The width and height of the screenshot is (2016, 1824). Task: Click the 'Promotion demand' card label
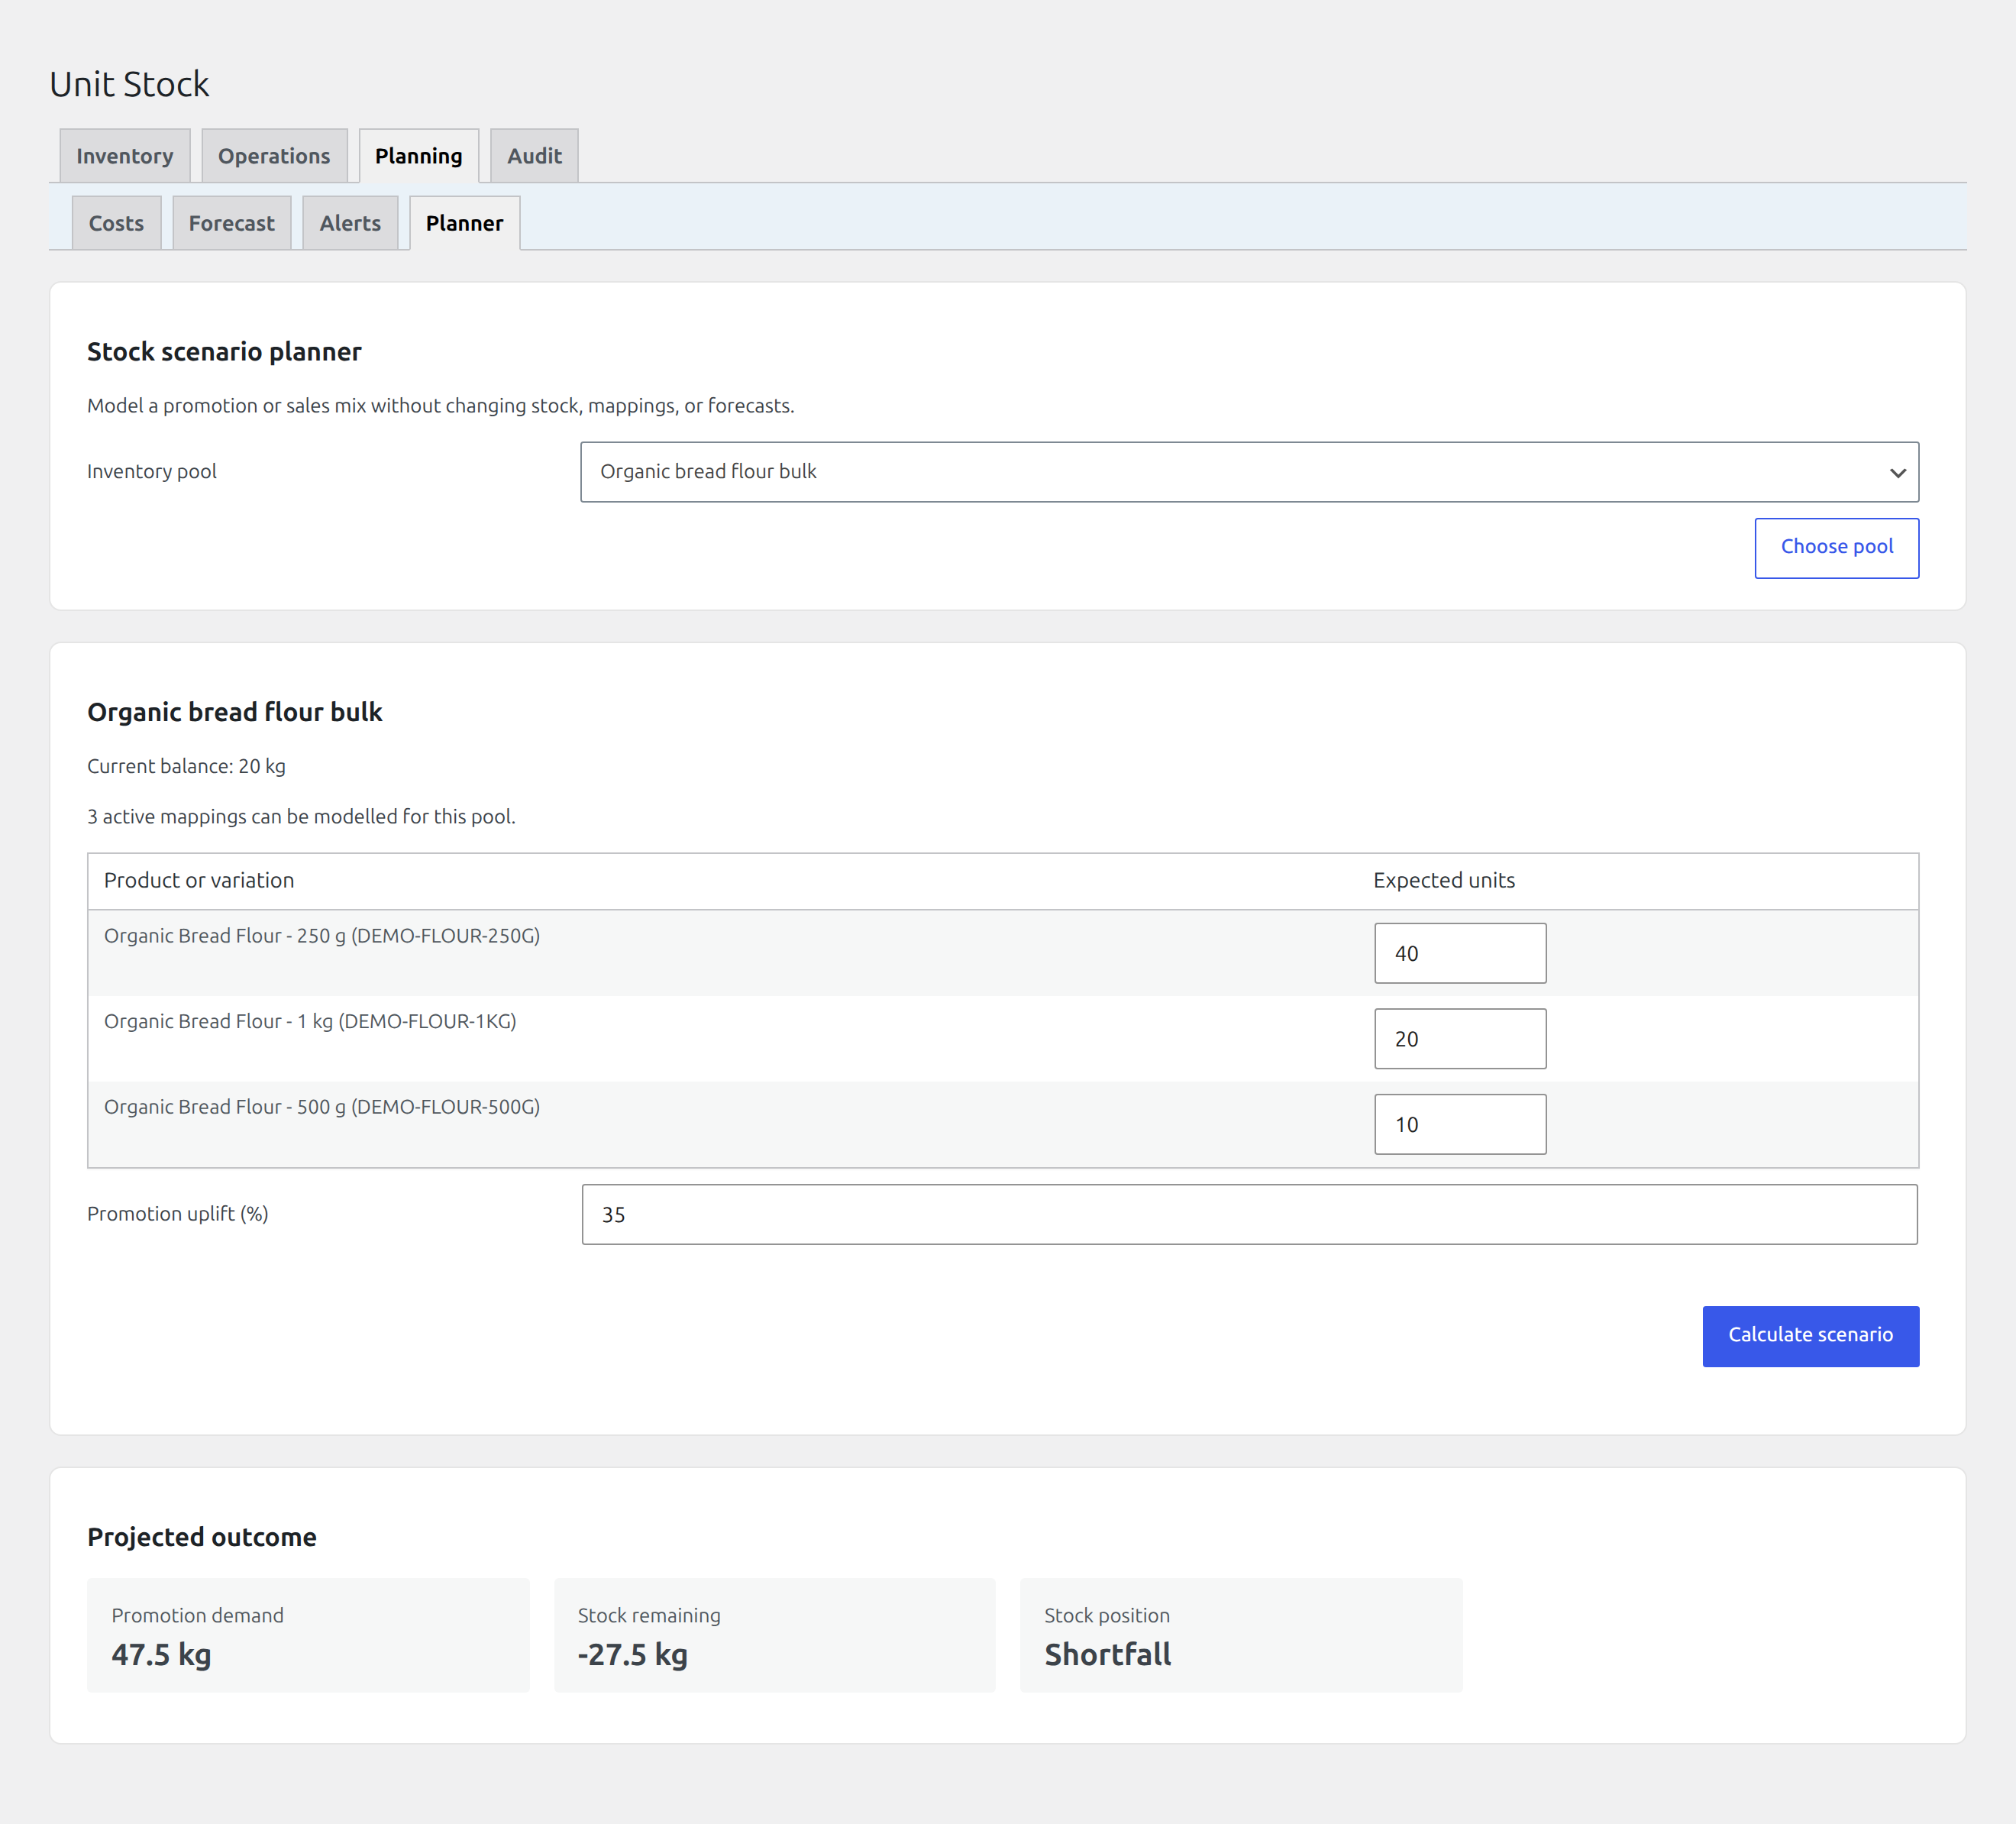tap(197, 1615)
